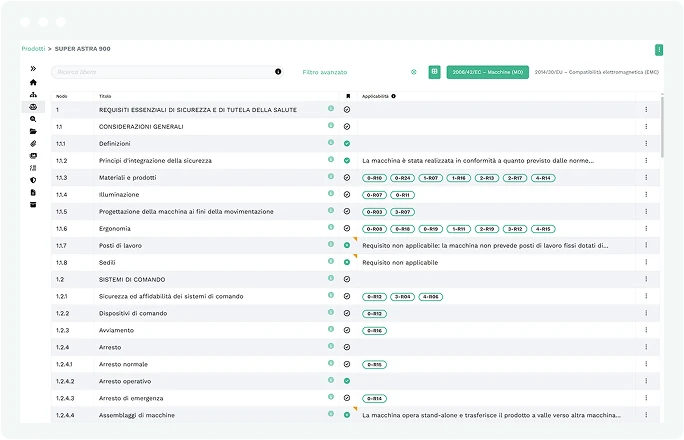Open the checklist icon in the sidebar
The height and width of the screenshot is (440, 684).
[x=33, y=168]
